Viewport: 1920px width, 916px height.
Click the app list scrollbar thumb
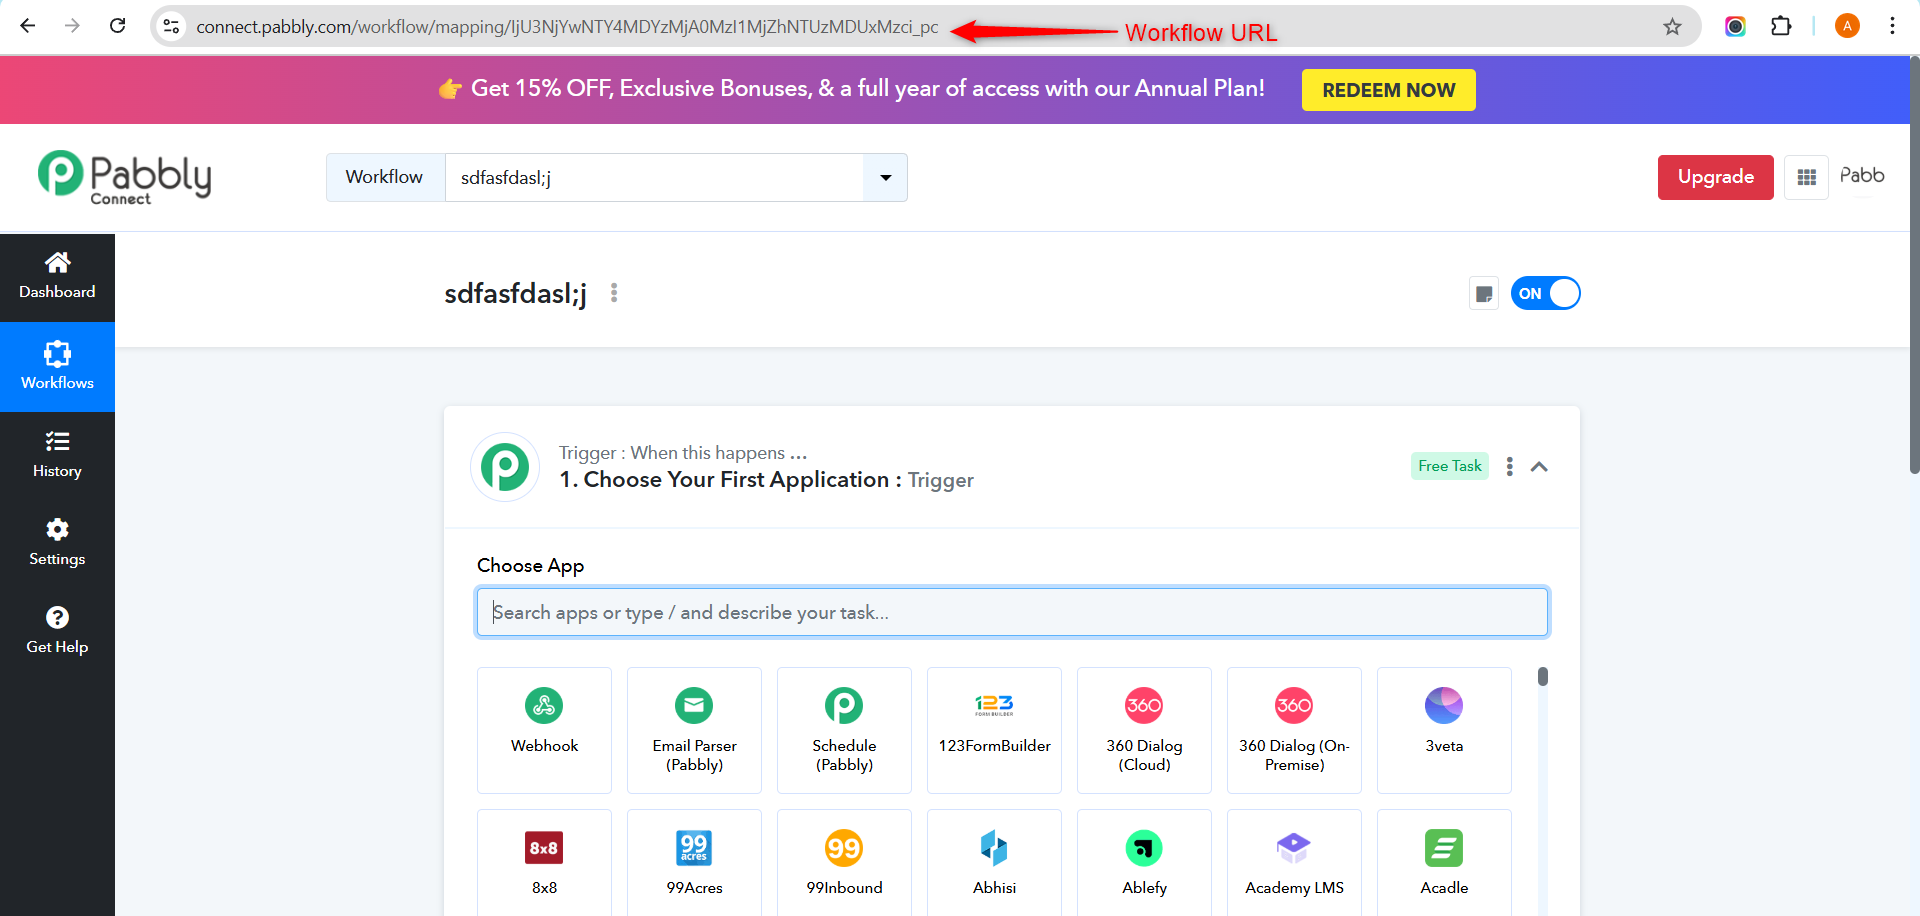click(x=1543, y=677)
